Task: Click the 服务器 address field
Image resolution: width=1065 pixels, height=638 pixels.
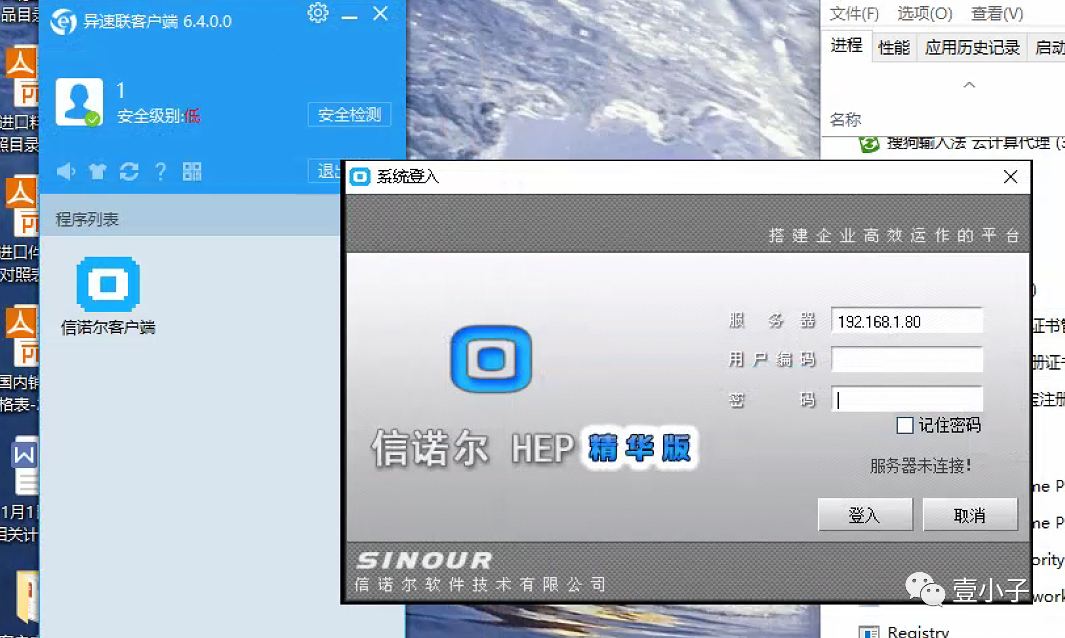Action: click(907, 321)
